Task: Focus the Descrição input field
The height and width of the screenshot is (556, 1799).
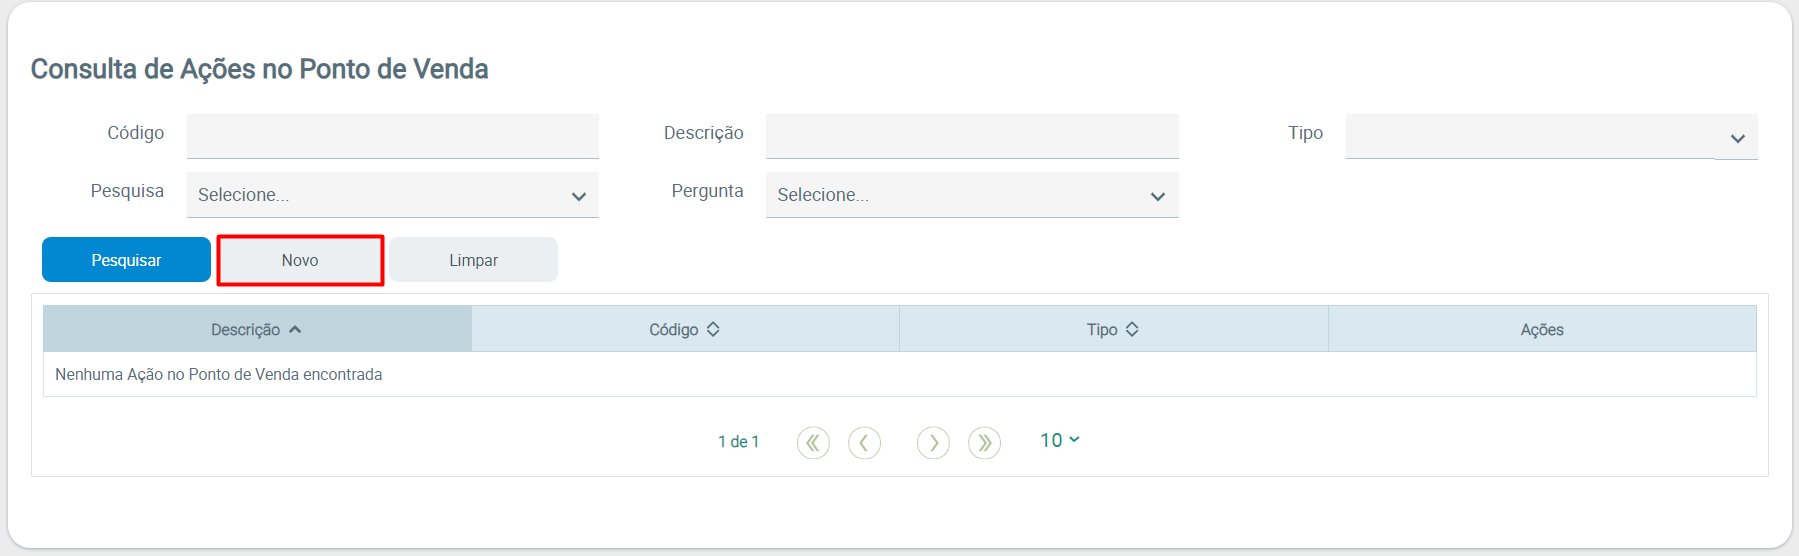Action: coord(971,136)
